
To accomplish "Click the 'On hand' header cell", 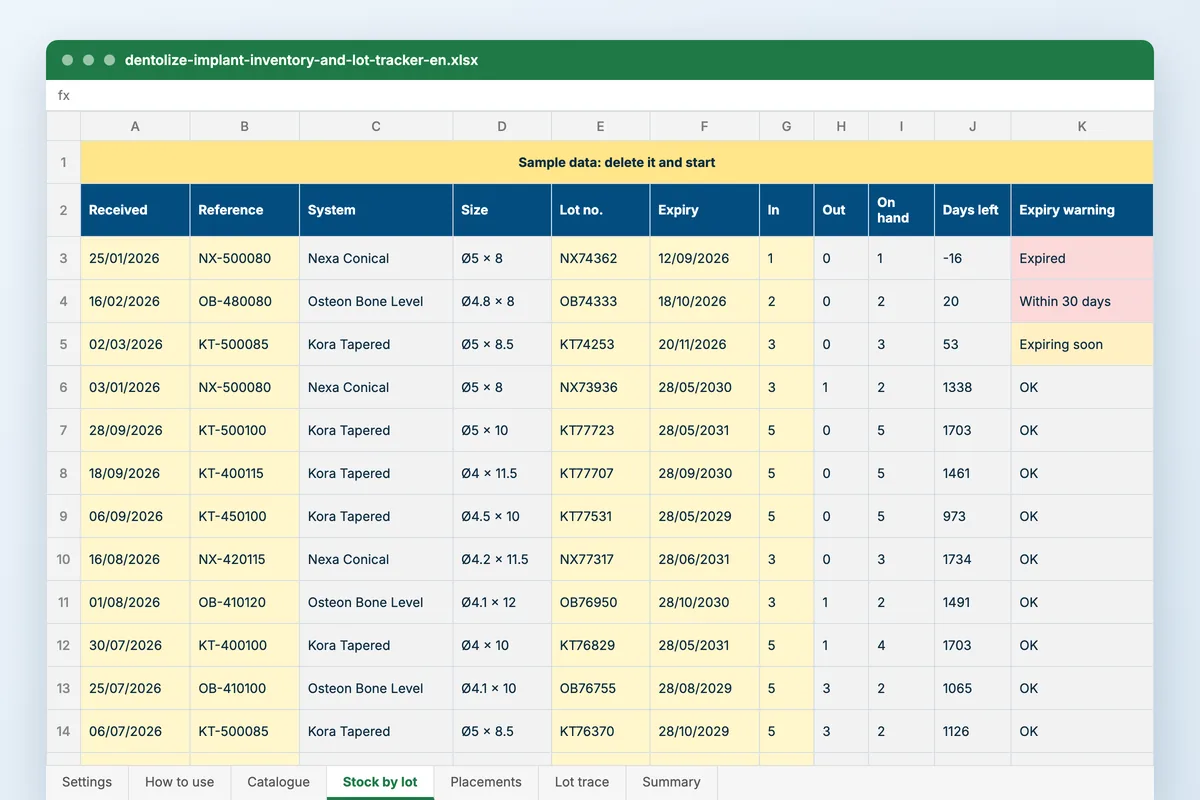I will point(901,210).
